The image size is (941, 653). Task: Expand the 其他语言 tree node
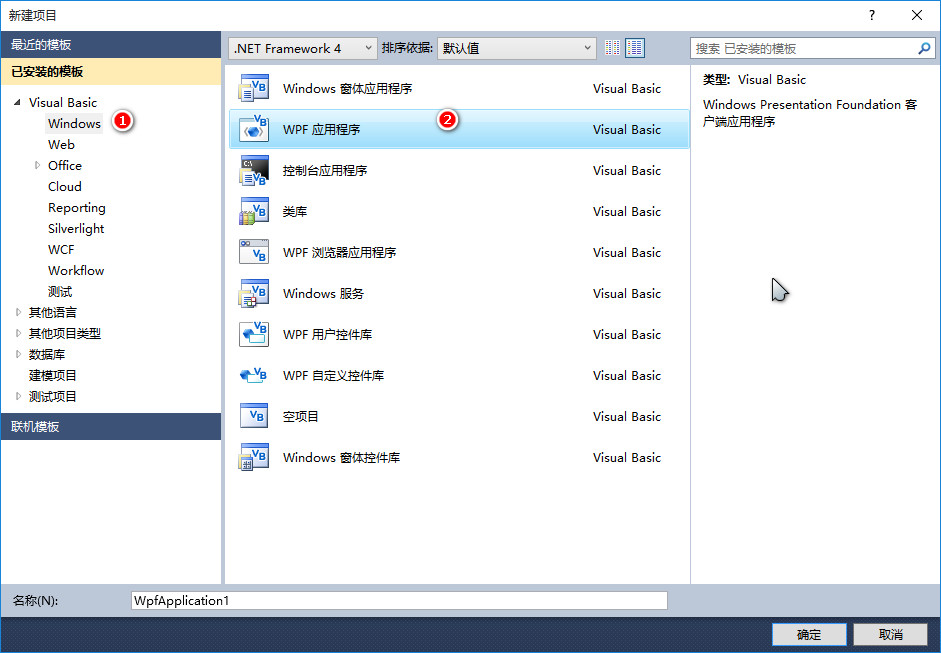pos(18,312)
